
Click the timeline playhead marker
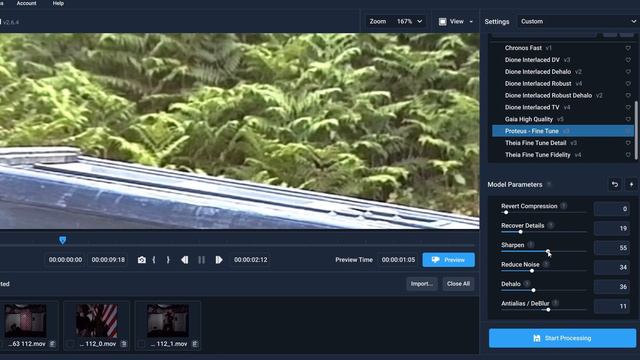tap(62, 240)
